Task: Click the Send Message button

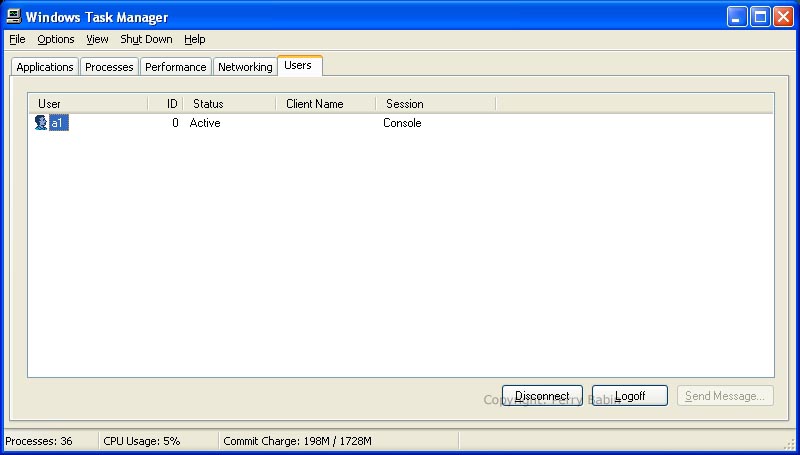Action: click(x=725, y=396)
